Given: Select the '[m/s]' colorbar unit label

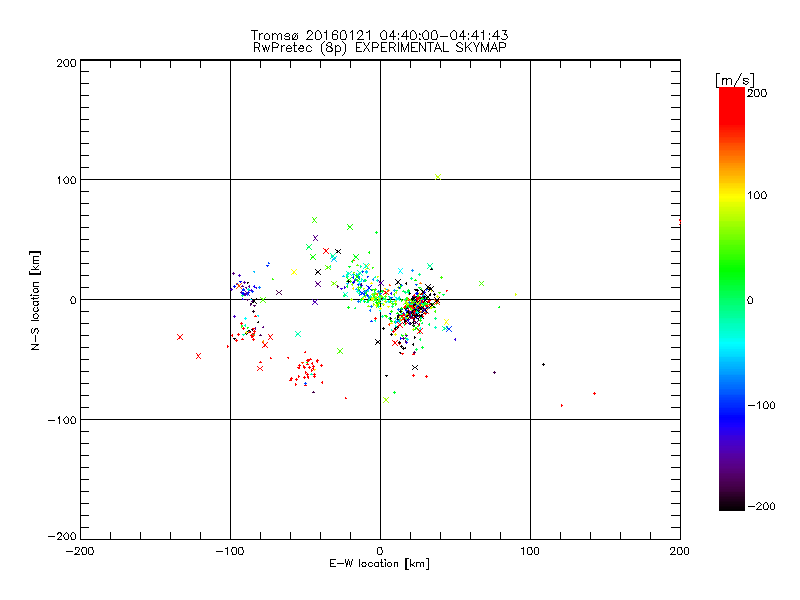Looking at the screenshot, I should 735,80.
